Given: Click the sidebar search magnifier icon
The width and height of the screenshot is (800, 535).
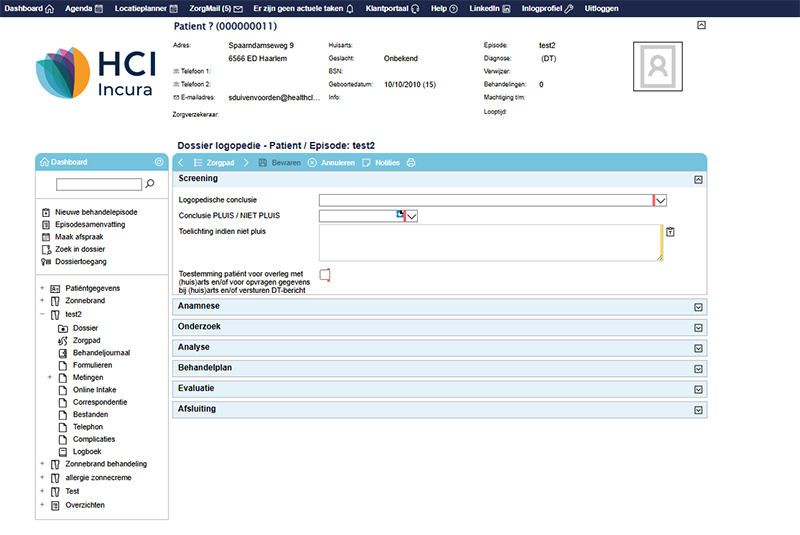Looking at the screenshot, I should pyautogui.click(x=151, y=184).
